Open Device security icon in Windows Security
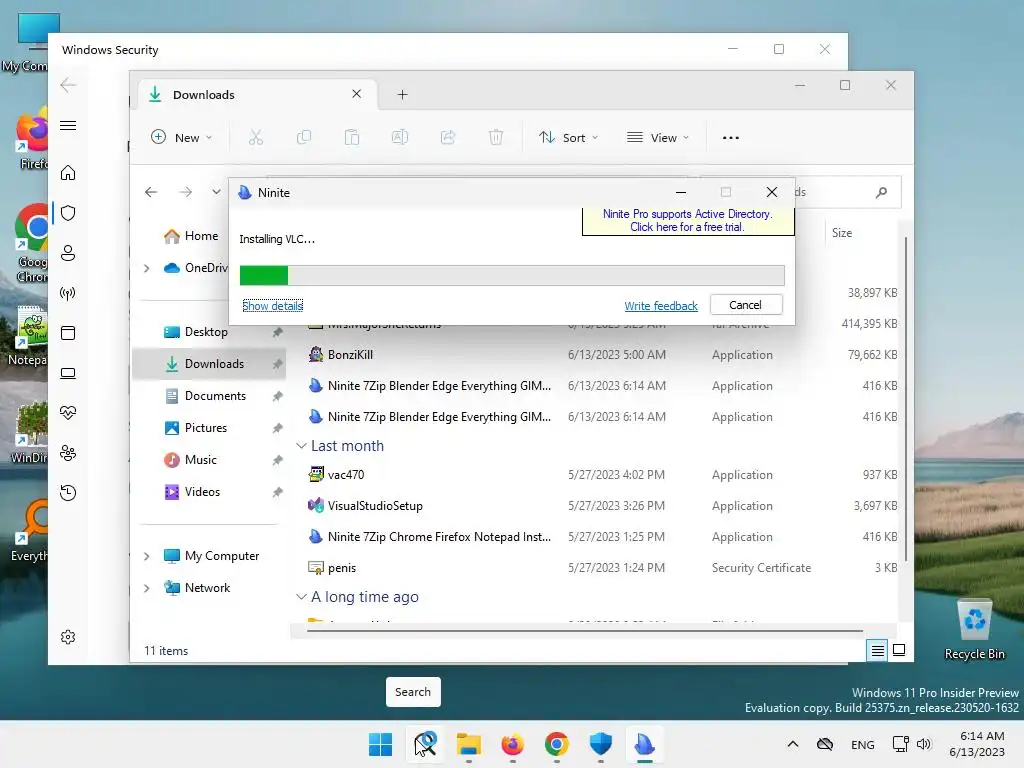The height and width of the screenshot is (768, 1024). click(68, 373)
